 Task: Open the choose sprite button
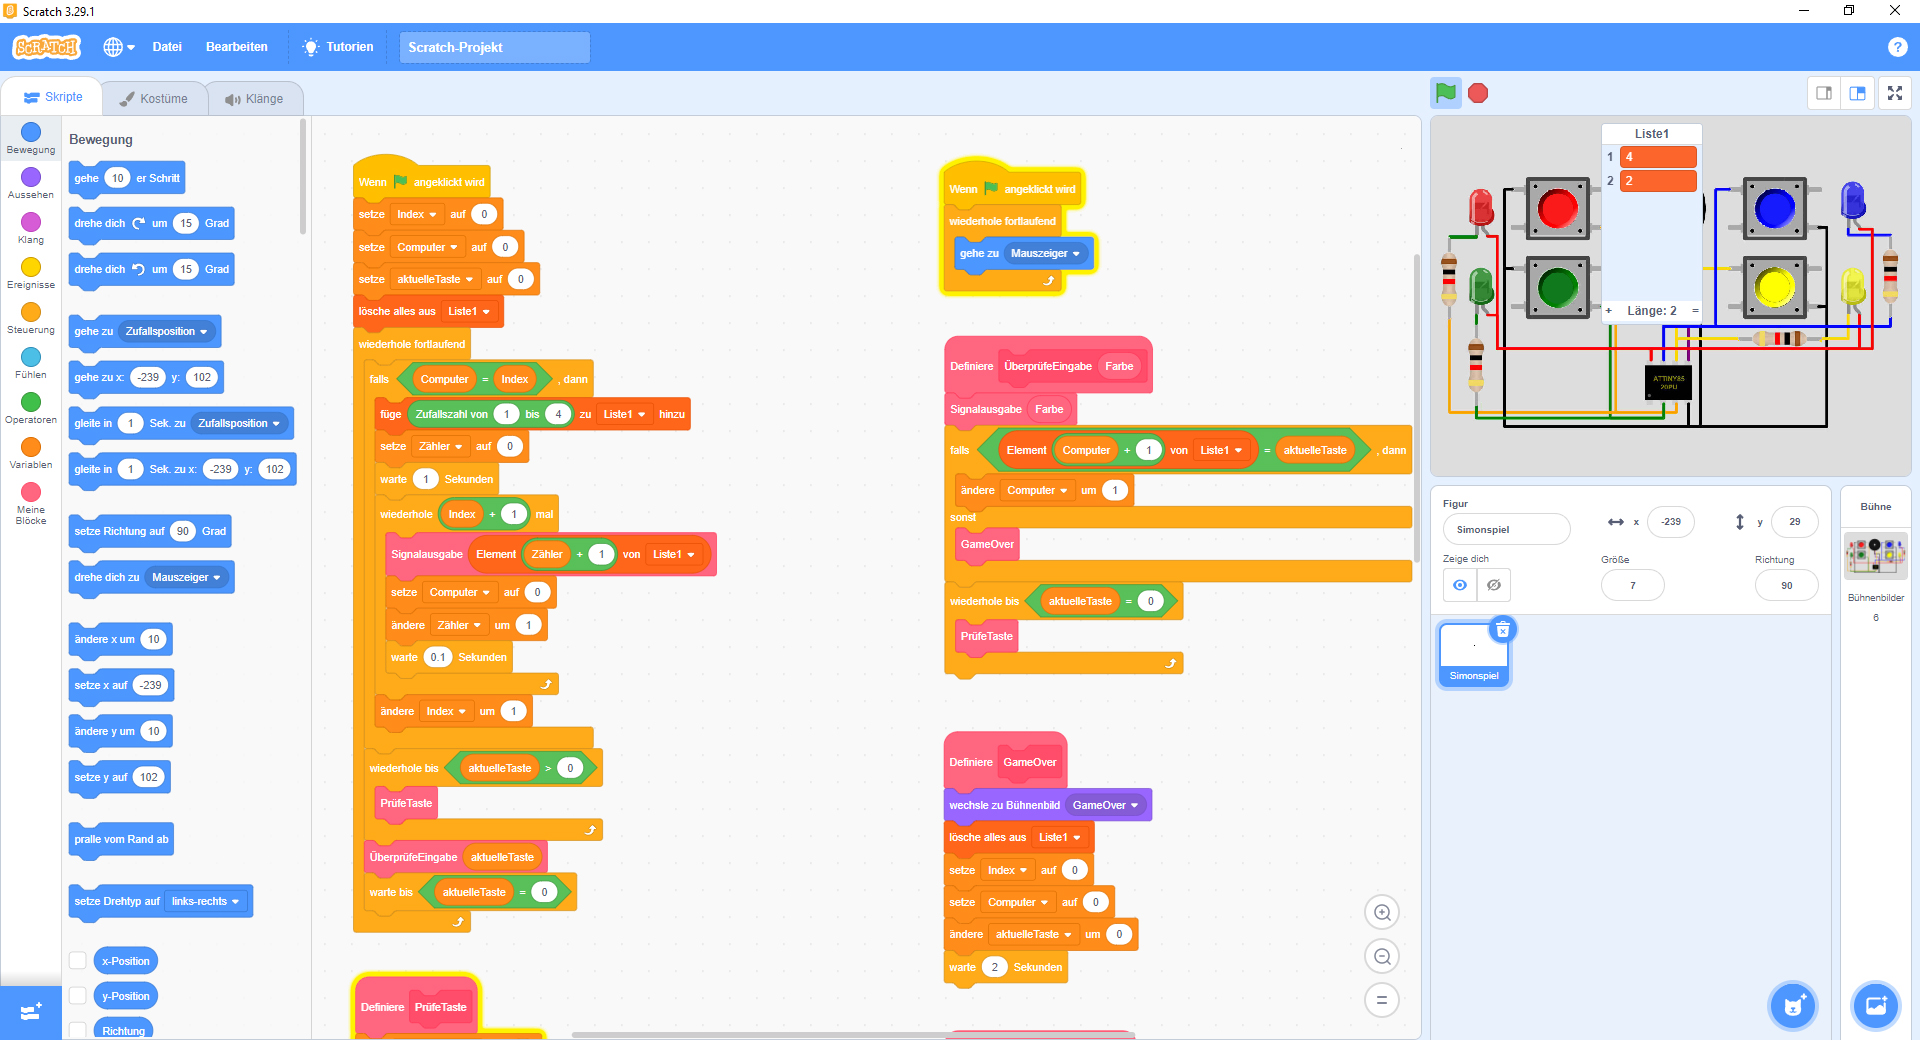tap(1792, 1005)
